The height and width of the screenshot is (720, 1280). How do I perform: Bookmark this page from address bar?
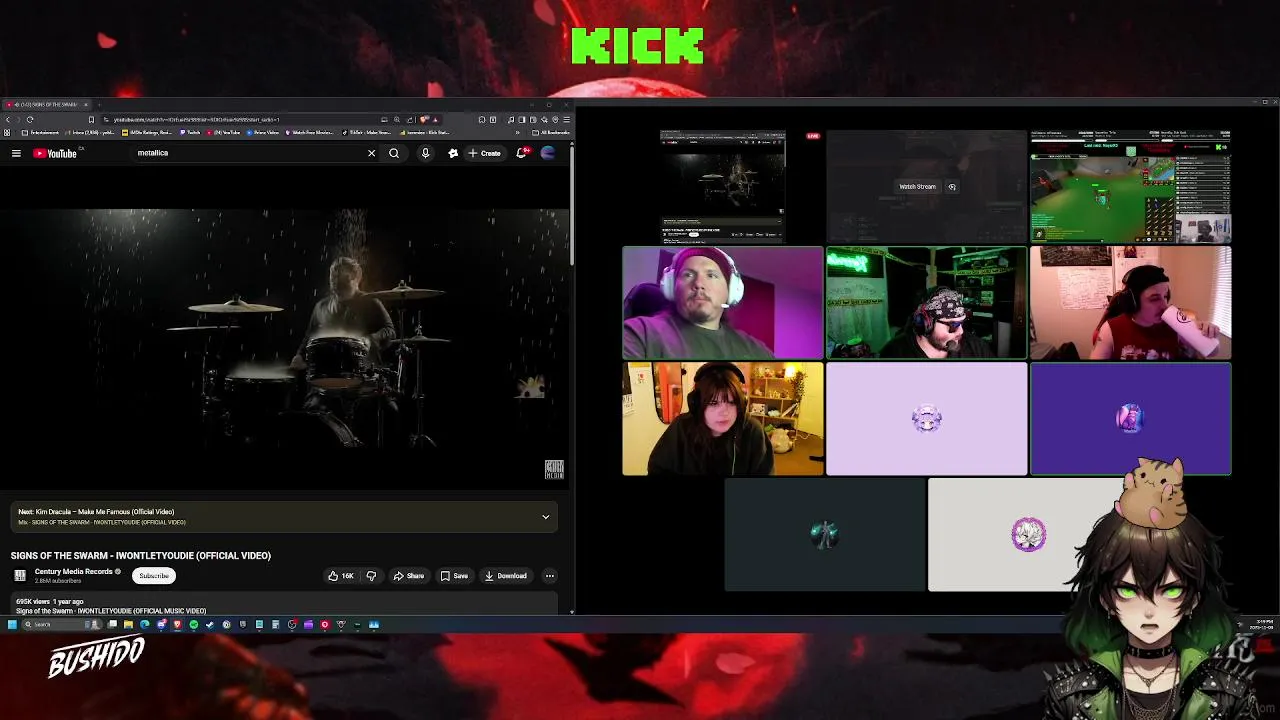point(91,120)
